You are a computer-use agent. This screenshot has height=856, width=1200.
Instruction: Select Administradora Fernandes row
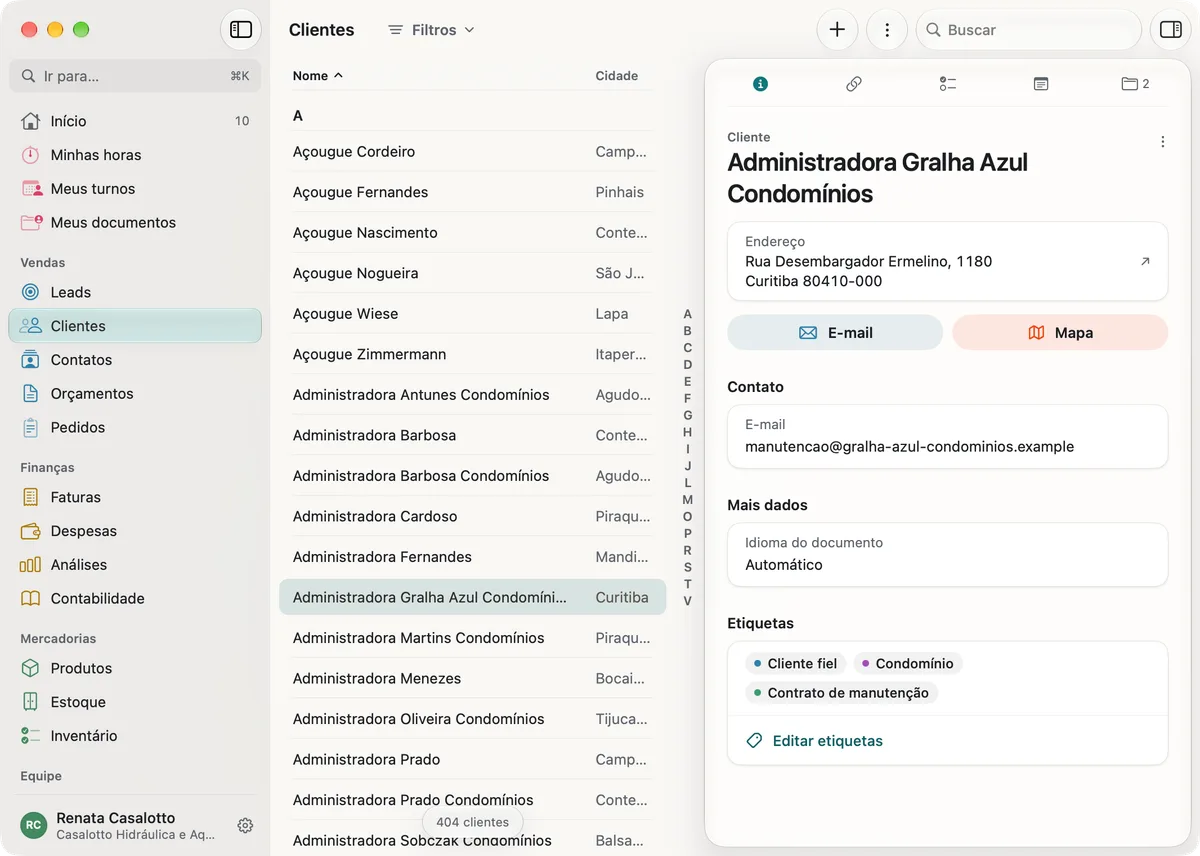[472, 557]
